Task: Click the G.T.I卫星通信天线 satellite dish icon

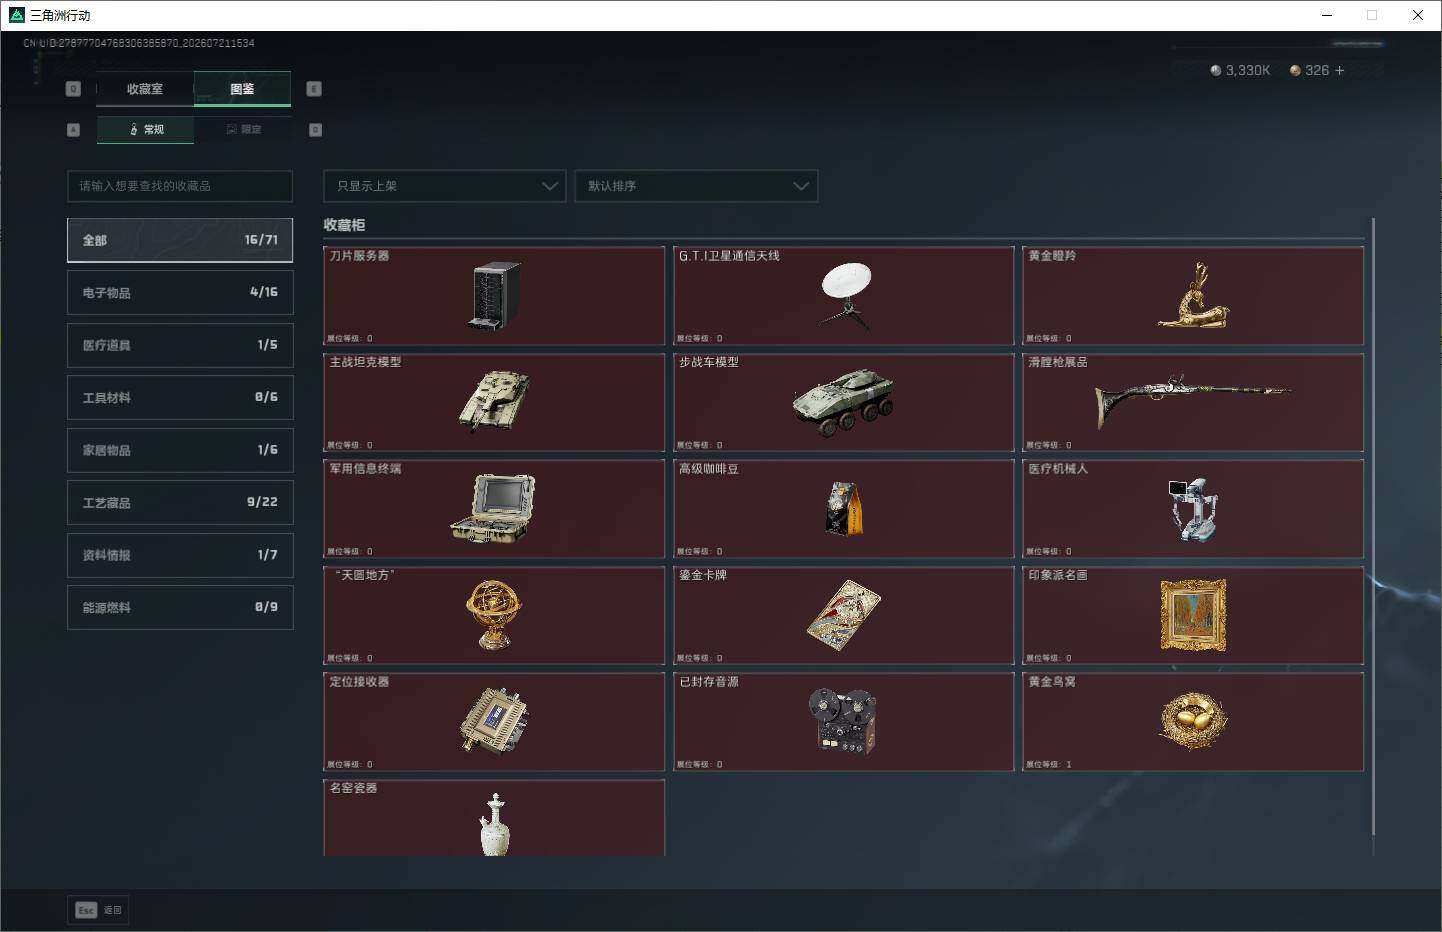Action: coord(845,295)
